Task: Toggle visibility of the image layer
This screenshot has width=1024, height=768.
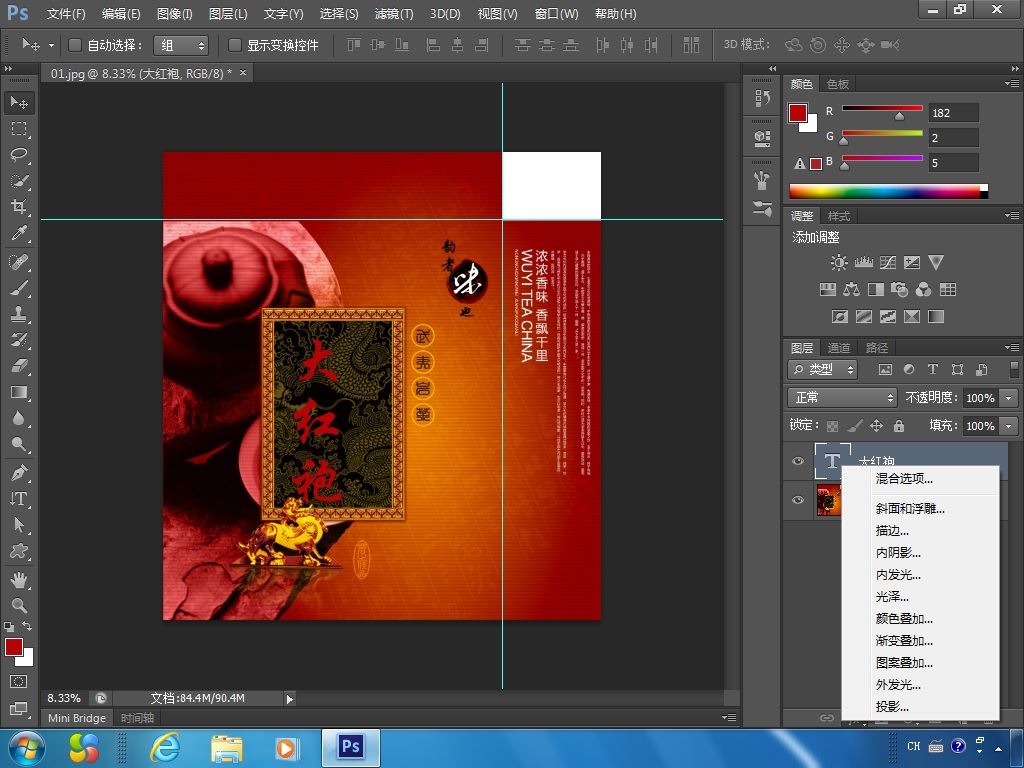Action: [797, 500]
